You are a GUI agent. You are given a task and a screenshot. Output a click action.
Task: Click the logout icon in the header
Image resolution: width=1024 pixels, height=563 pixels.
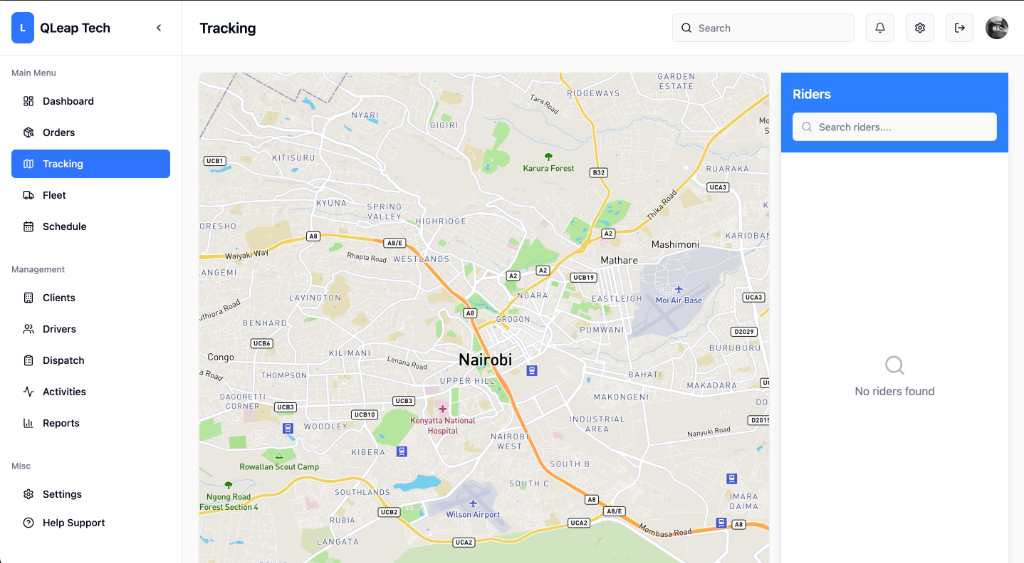tap(960, 28)
